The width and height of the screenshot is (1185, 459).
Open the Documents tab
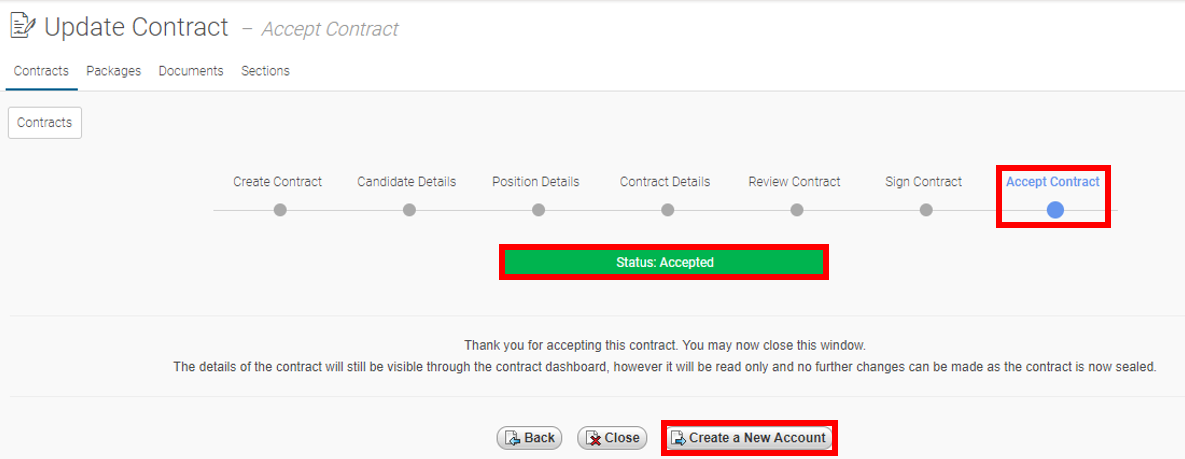[191, 71]
